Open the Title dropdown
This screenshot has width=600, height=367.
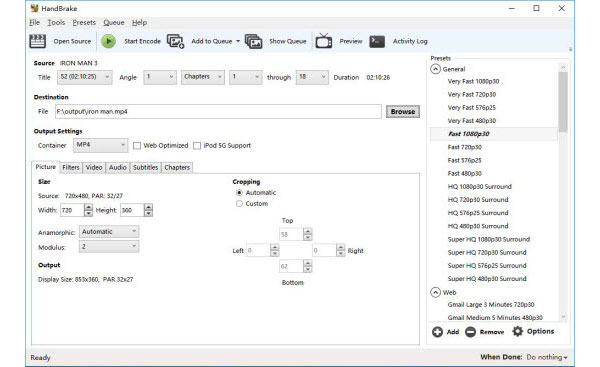tap(85, 77)
